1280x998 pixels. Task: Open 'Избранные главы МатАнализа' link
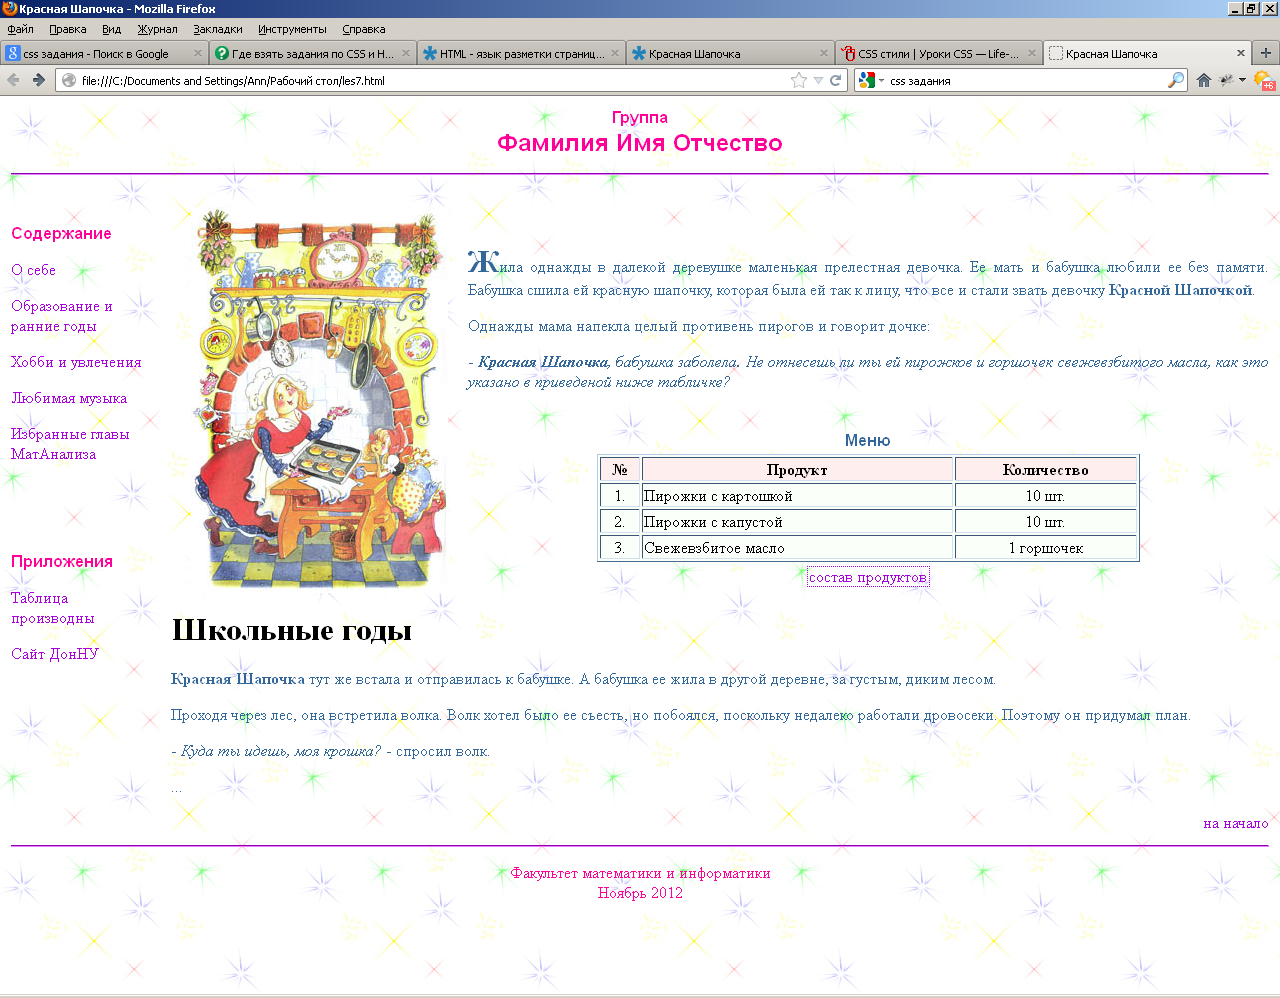tap(70, 444)
